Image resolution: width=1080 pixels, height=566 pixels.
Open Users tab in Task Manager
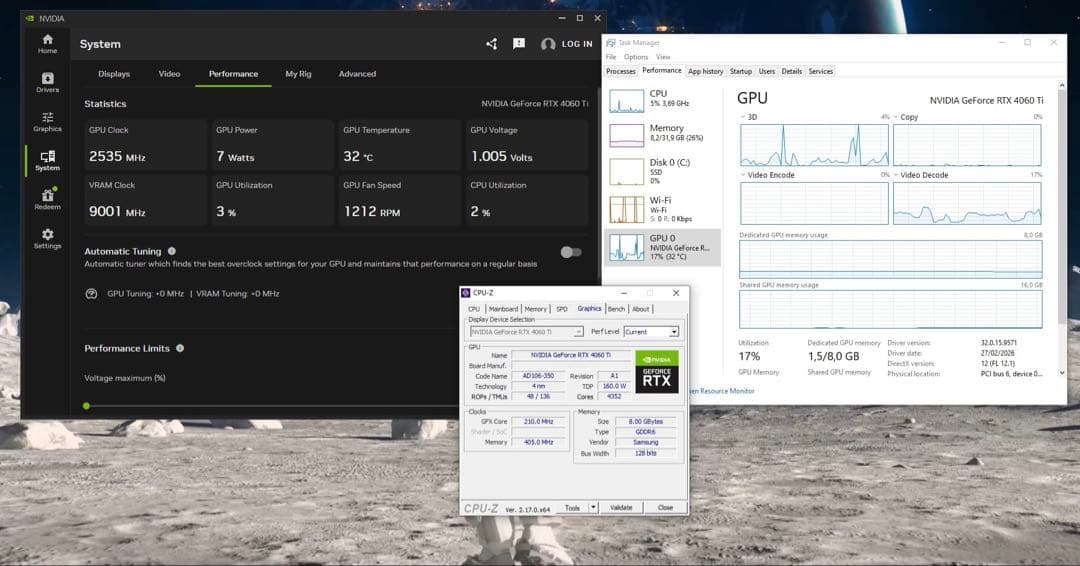tap(767, 72)
